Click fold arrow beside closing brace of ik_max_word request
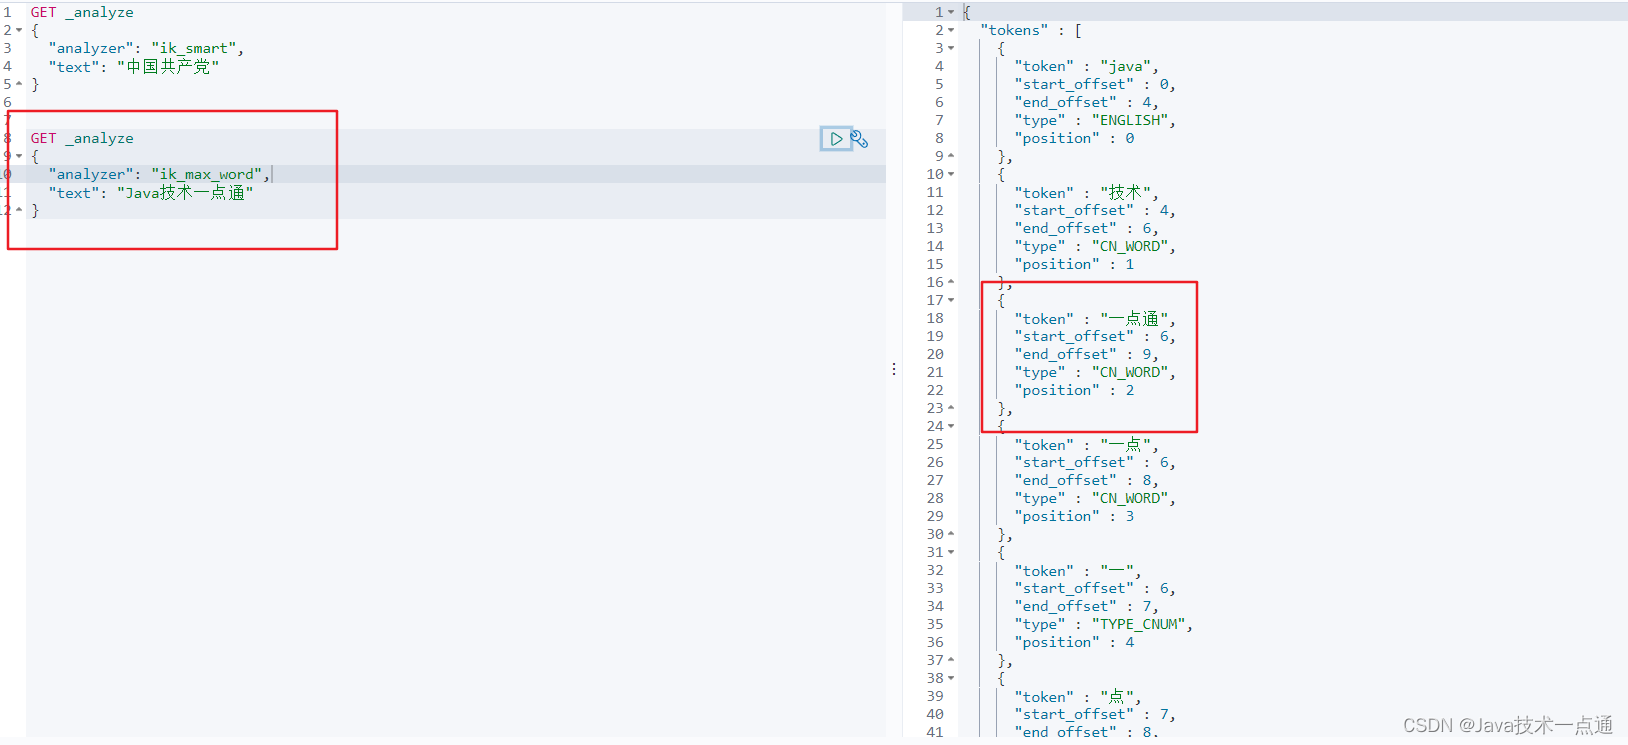The height and width of the screenshot is (745, 1628). (19, 210)
